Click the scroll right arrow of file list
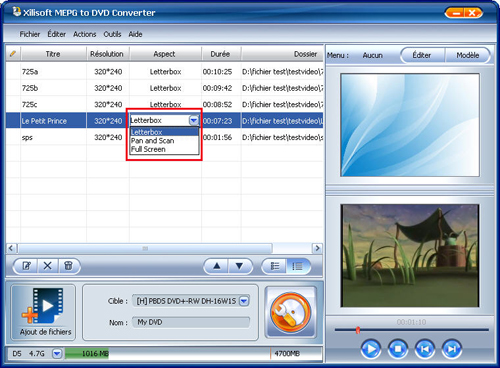The height and width of the screenshot is (368, 500). coord(317,248)
